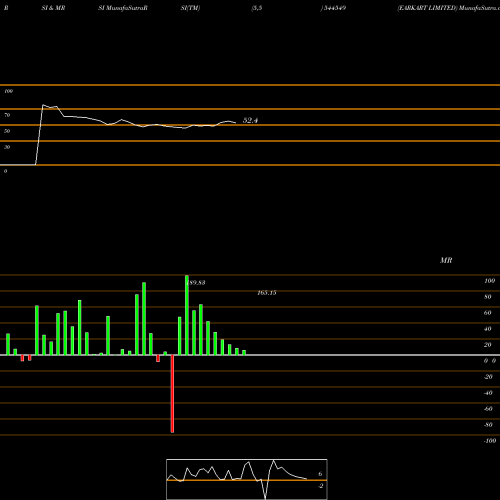The height and width of the screenshot is (500, 500).
Task: Click the MR axis label -100
Action: coord(490,441)
